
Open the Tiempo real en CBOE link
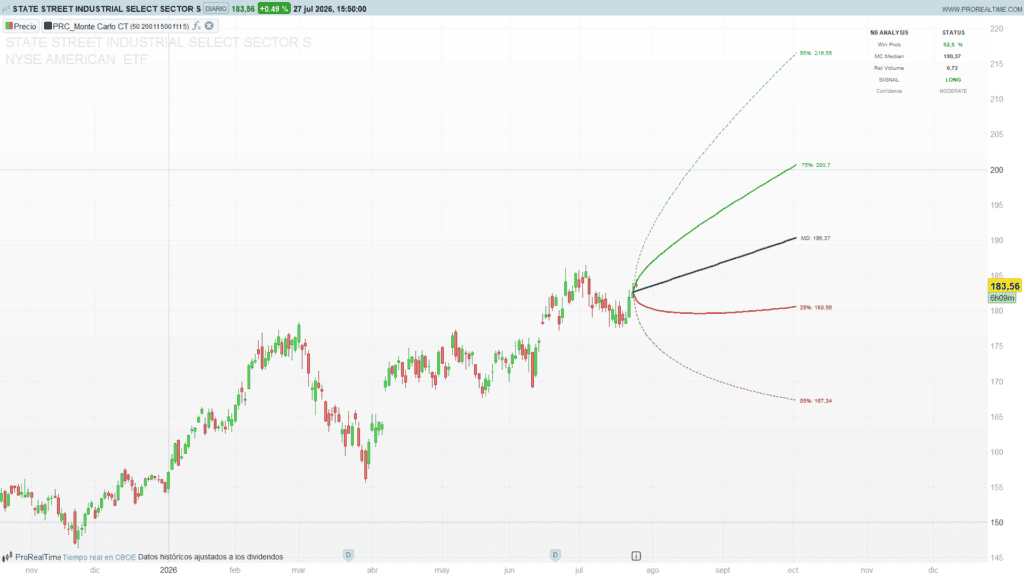[99, 557]
